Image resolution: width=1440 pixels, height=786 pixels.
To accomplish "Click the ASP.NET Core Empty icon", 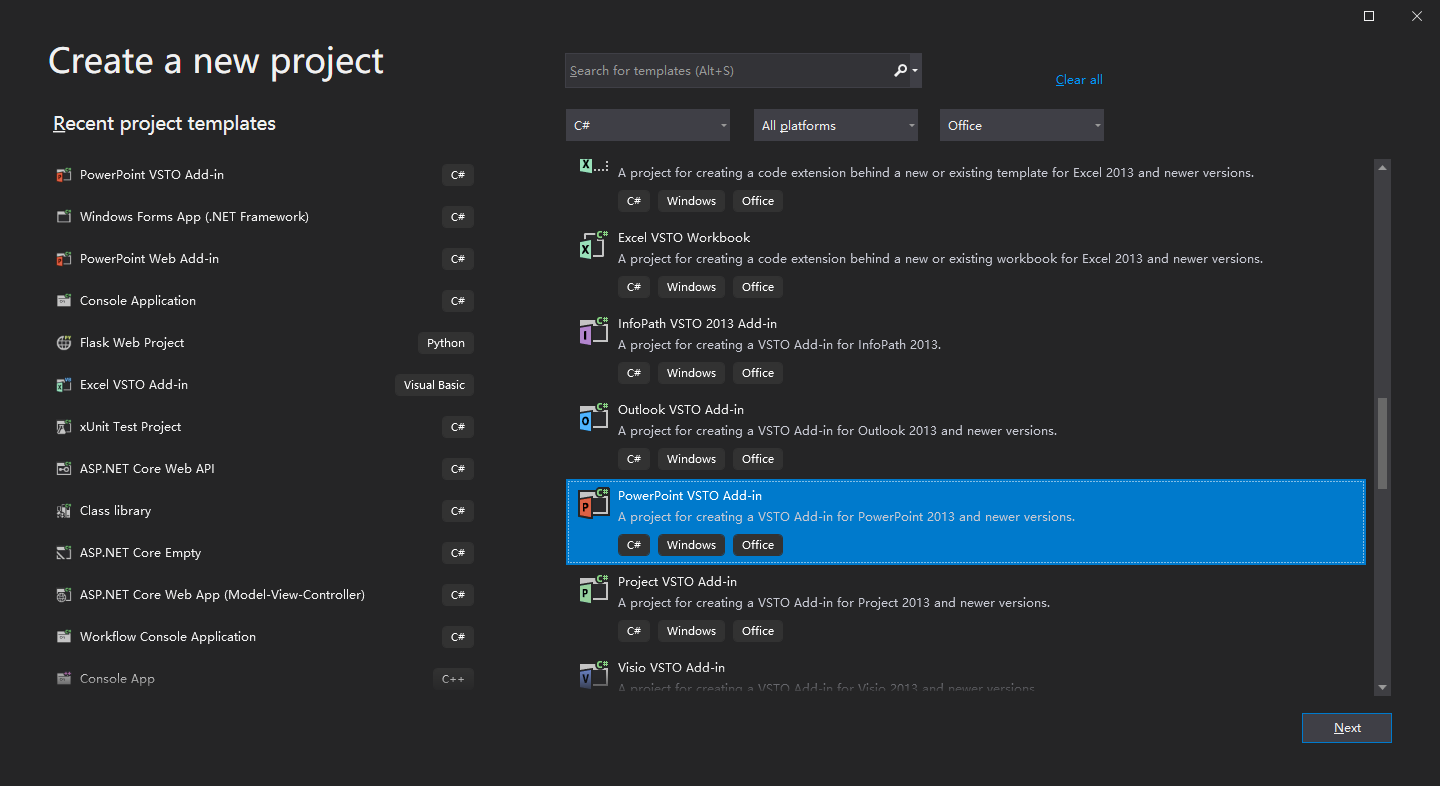I will pos(64,553).
